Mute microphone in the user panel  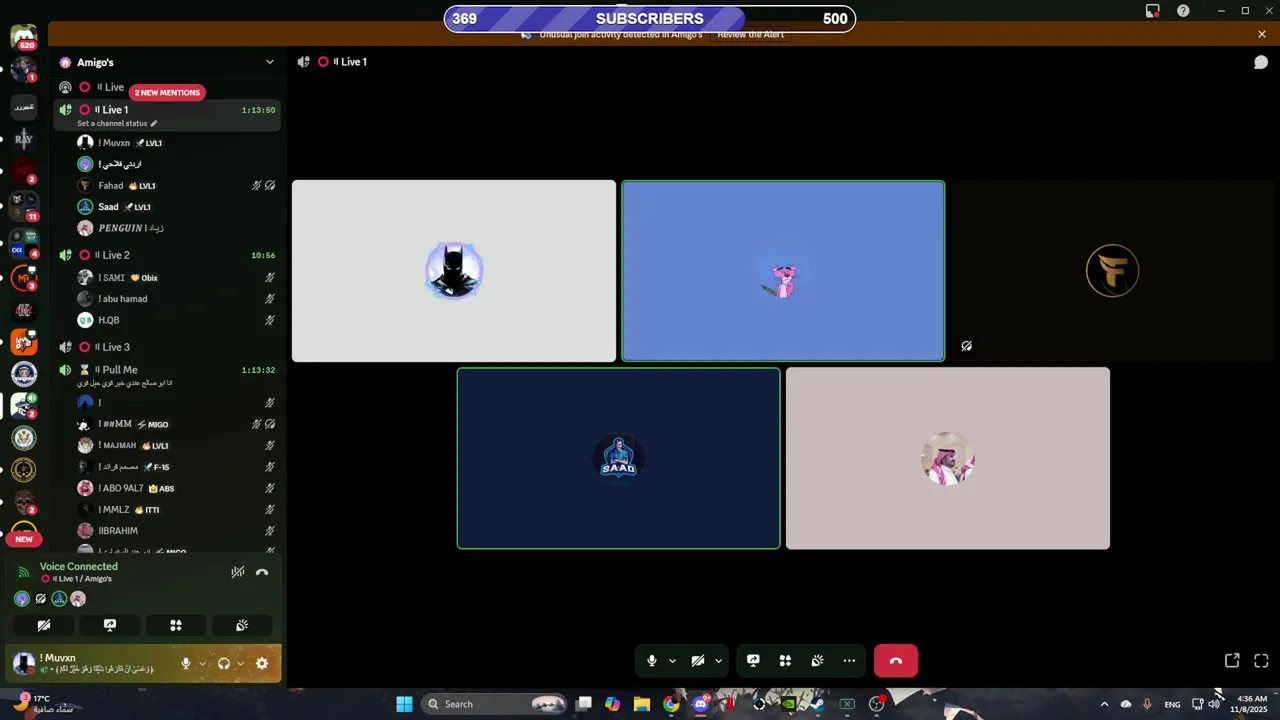(x=186, y=663)
